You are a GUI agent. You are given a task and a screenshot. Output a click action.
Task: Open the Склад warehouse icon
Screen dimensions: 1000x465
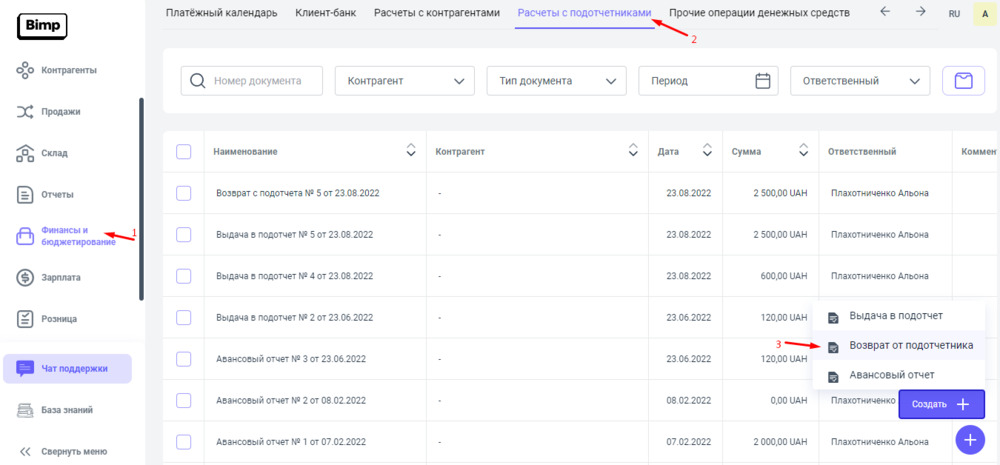26,153
